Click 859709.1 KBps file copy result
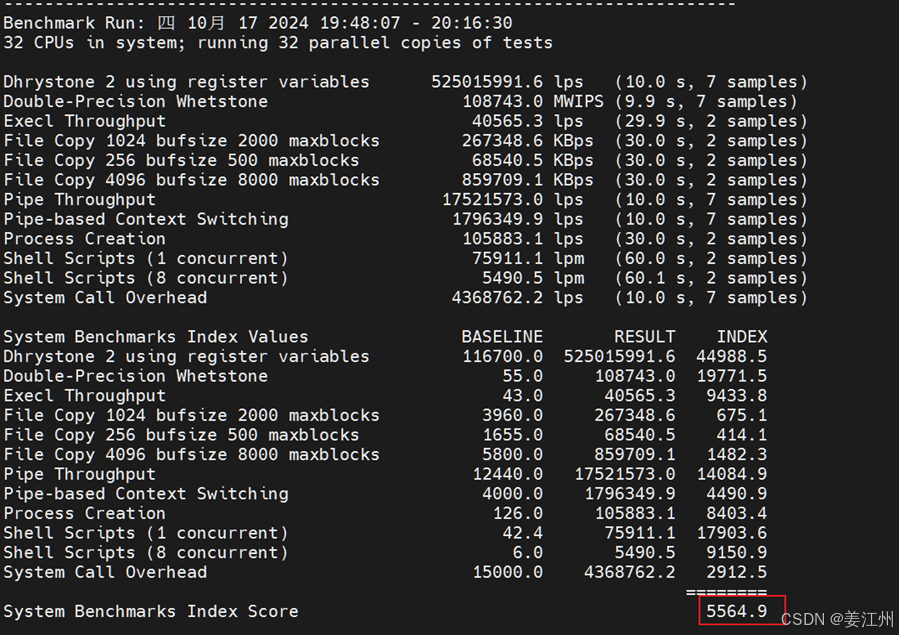 click(x=527, y=180)
